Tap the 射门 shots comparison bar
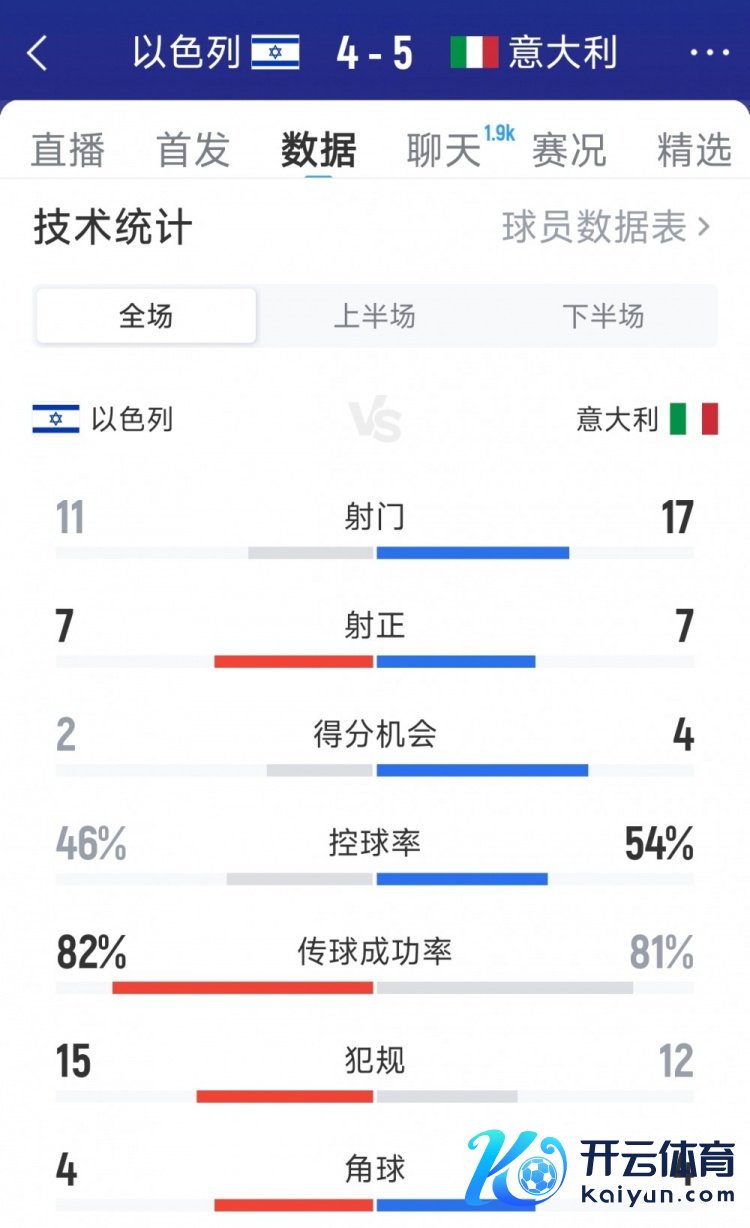Viewport: 750px width, 1228px height. tap(375, 553)
